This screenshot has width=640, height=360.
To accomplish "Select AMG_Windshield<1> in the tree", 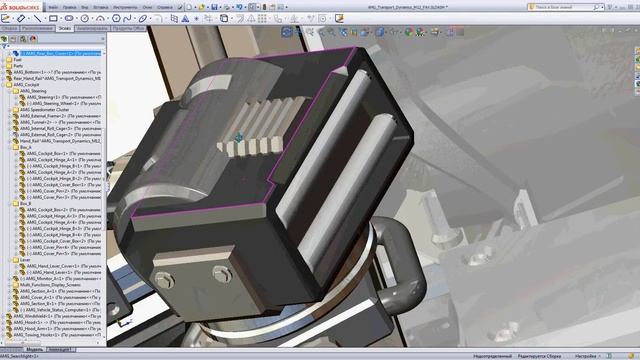I will (x=57, y=316).
